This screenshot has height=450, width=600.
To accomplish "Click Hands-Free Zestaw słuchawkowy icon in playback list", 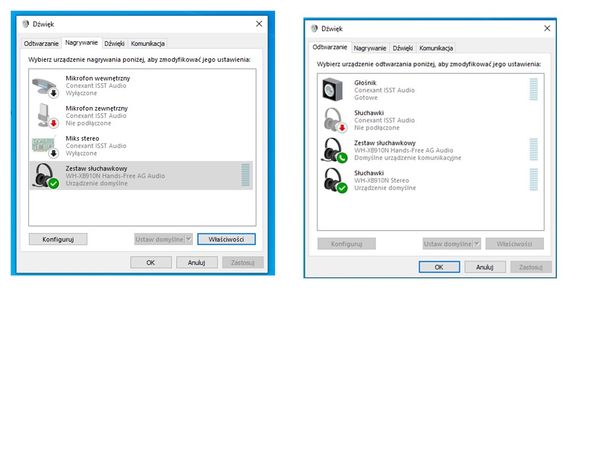I will coord(333,151).
